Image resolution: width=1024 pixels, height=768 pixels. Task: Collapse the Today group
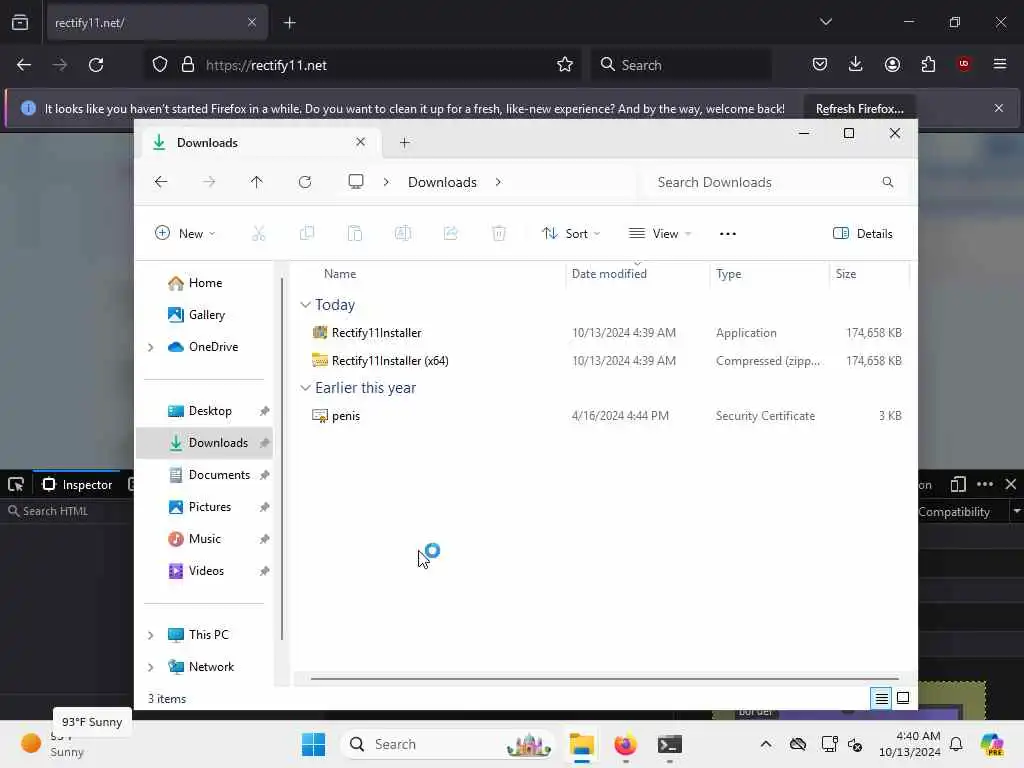click(x=305, y=305)
